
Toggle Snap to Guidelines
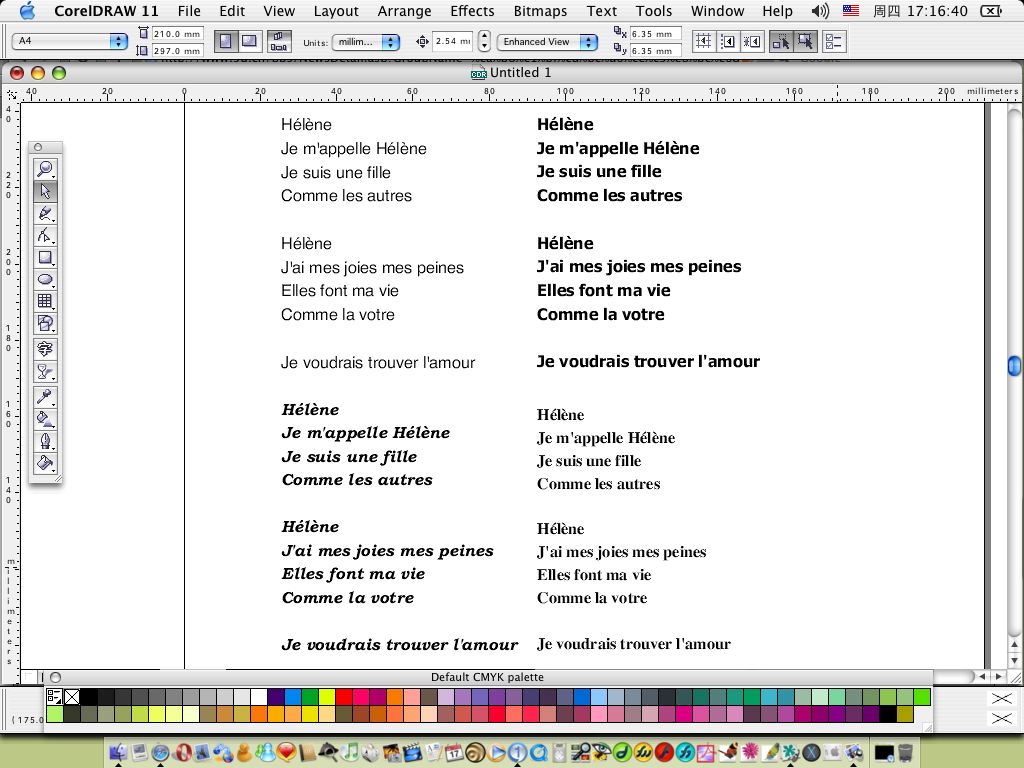point(728,41)
